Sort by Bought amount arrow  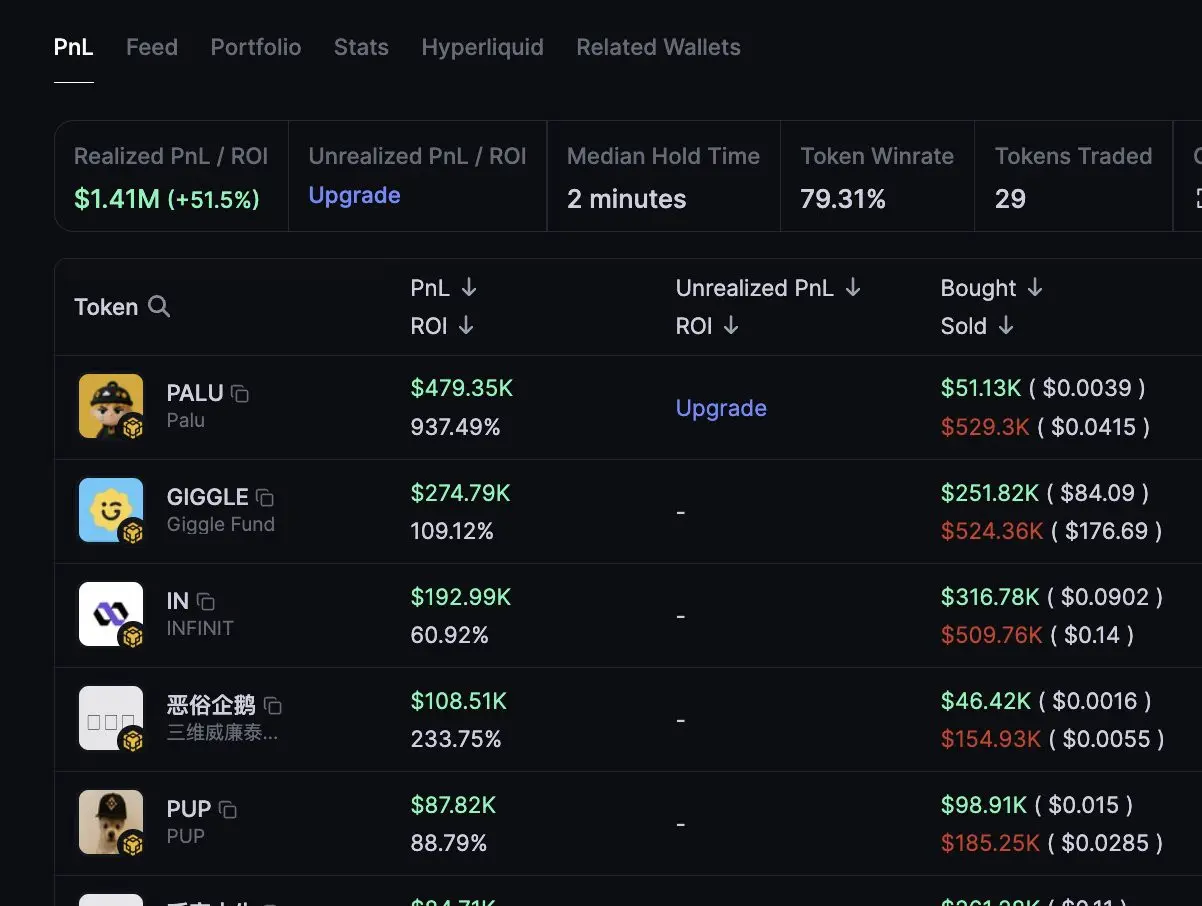coord(1035,288)
